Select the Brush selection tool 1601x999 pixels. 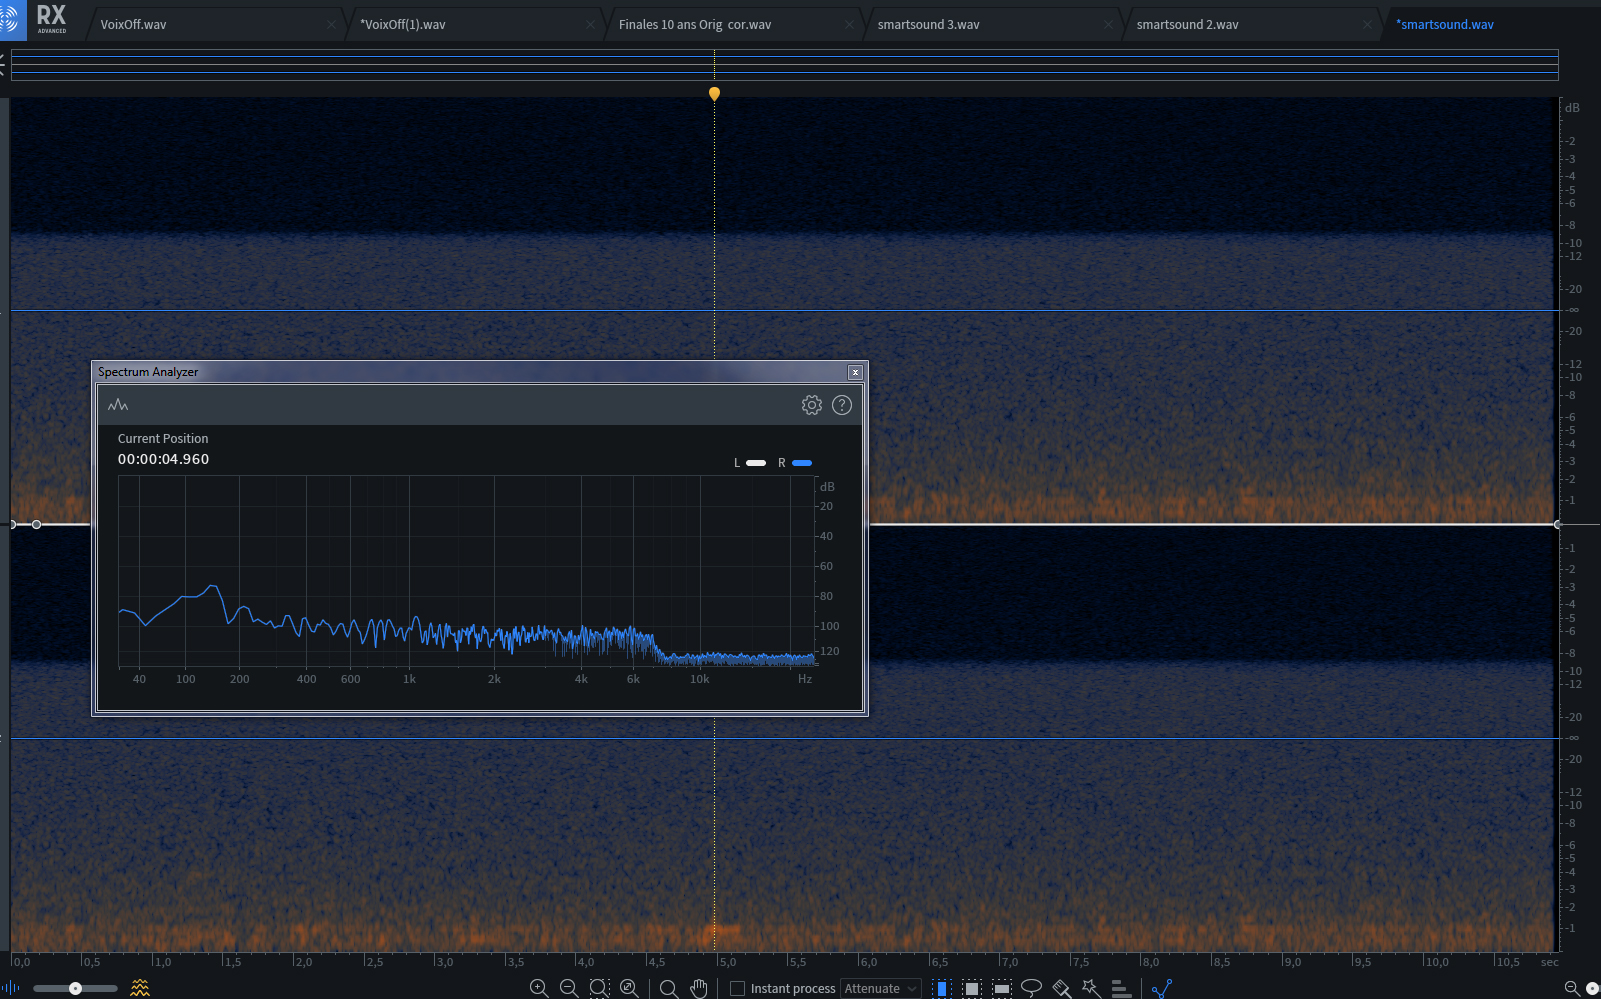(1061, 988)
